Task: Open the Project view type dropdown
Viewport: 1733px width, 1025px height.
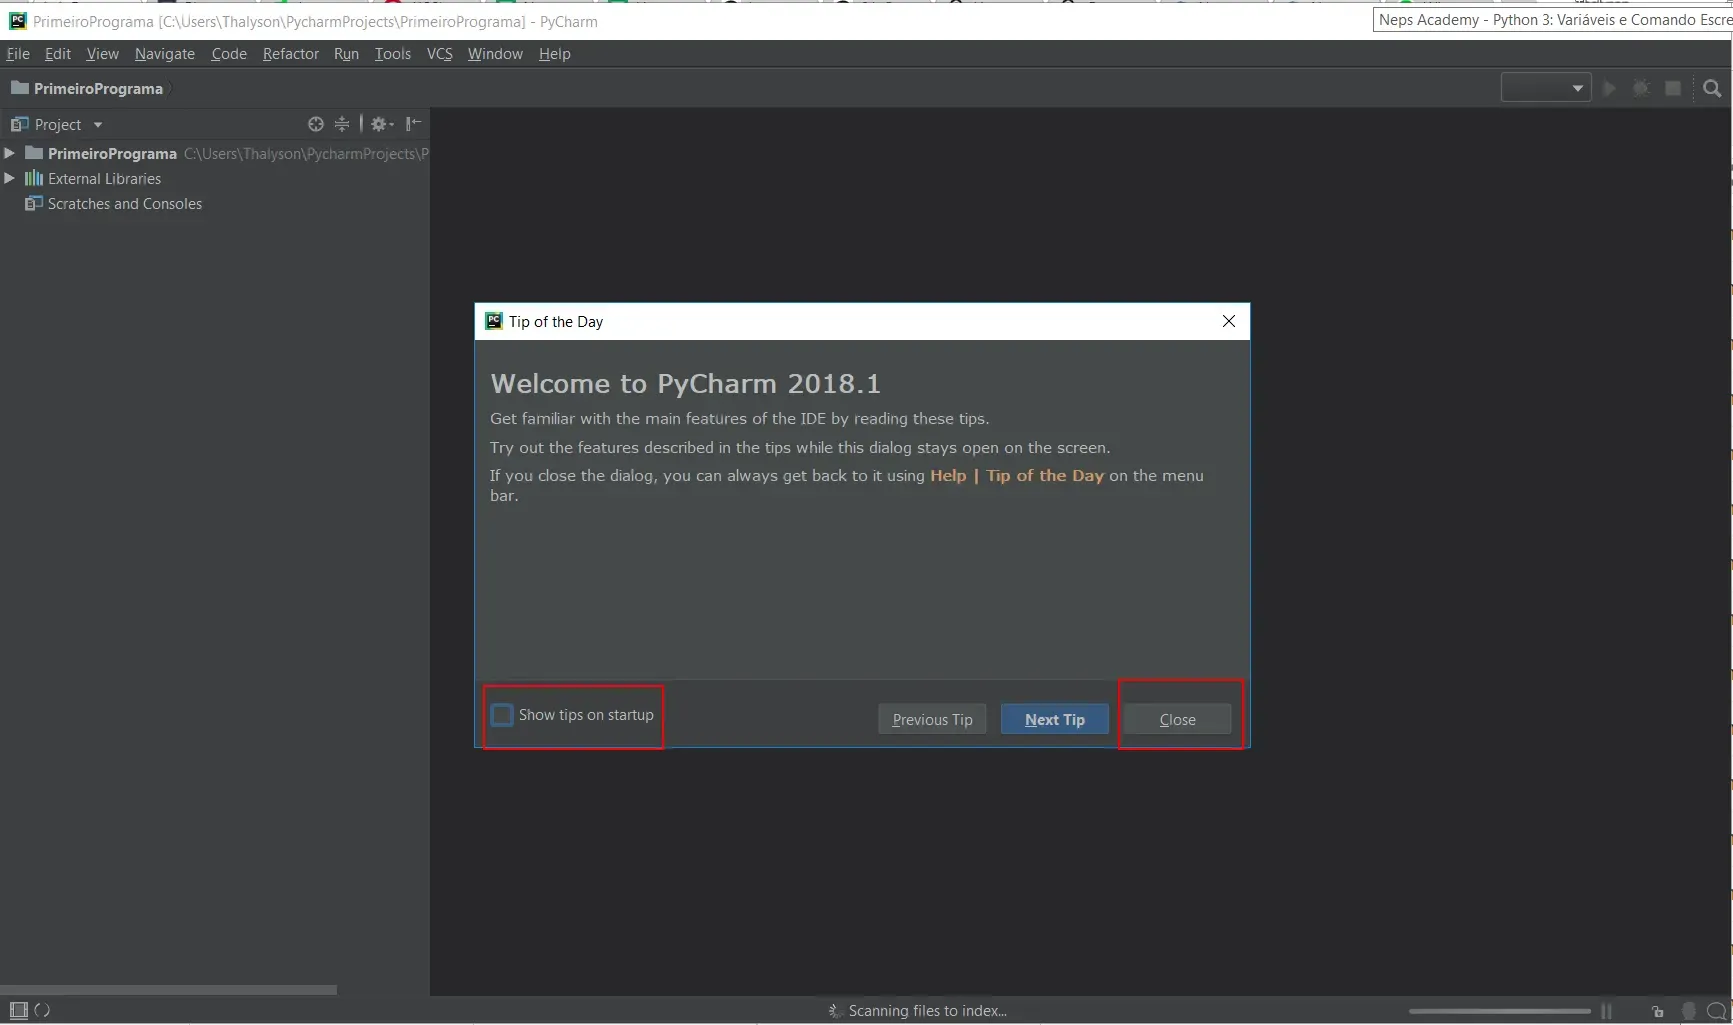Action: coord(98,125)
